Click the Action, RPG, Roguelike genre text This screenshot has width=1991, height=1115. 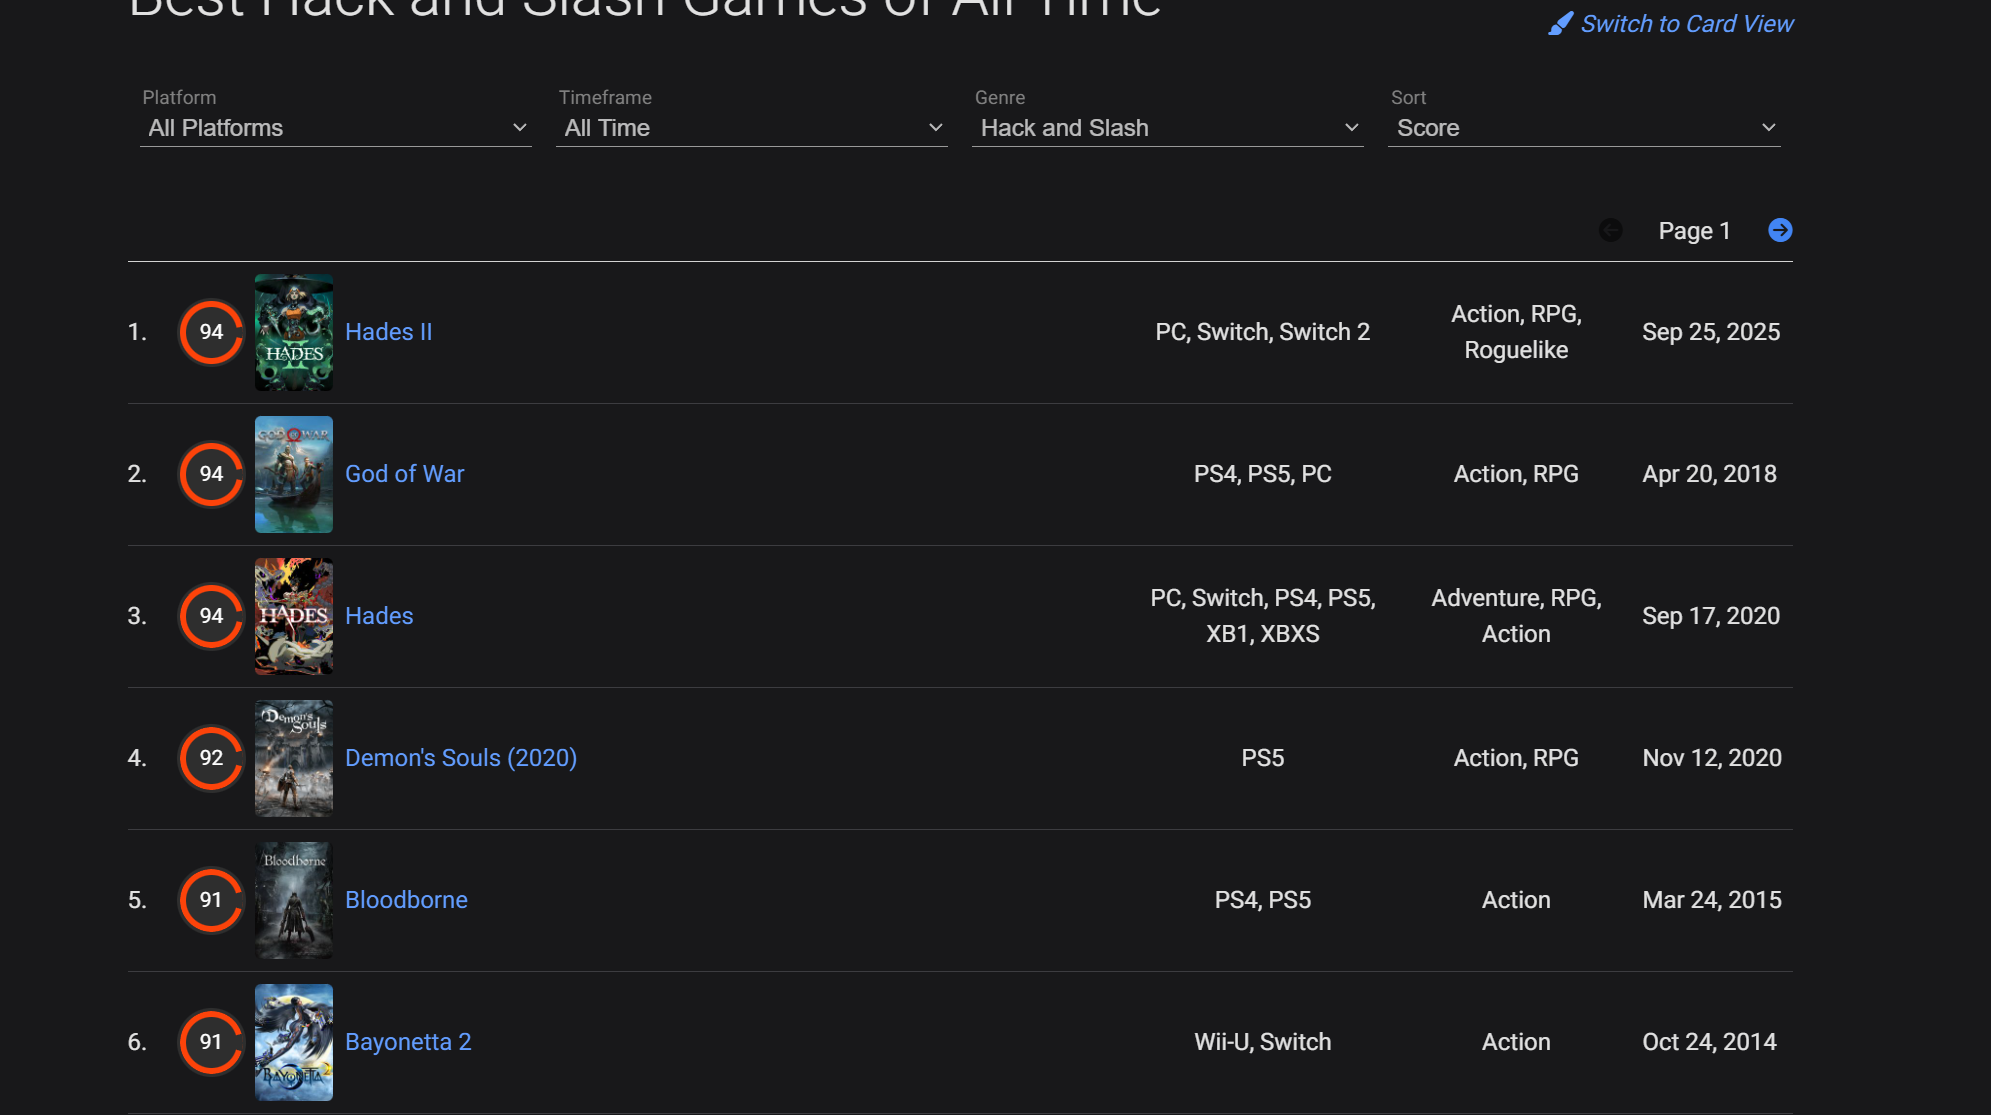tap(1516, 332)
